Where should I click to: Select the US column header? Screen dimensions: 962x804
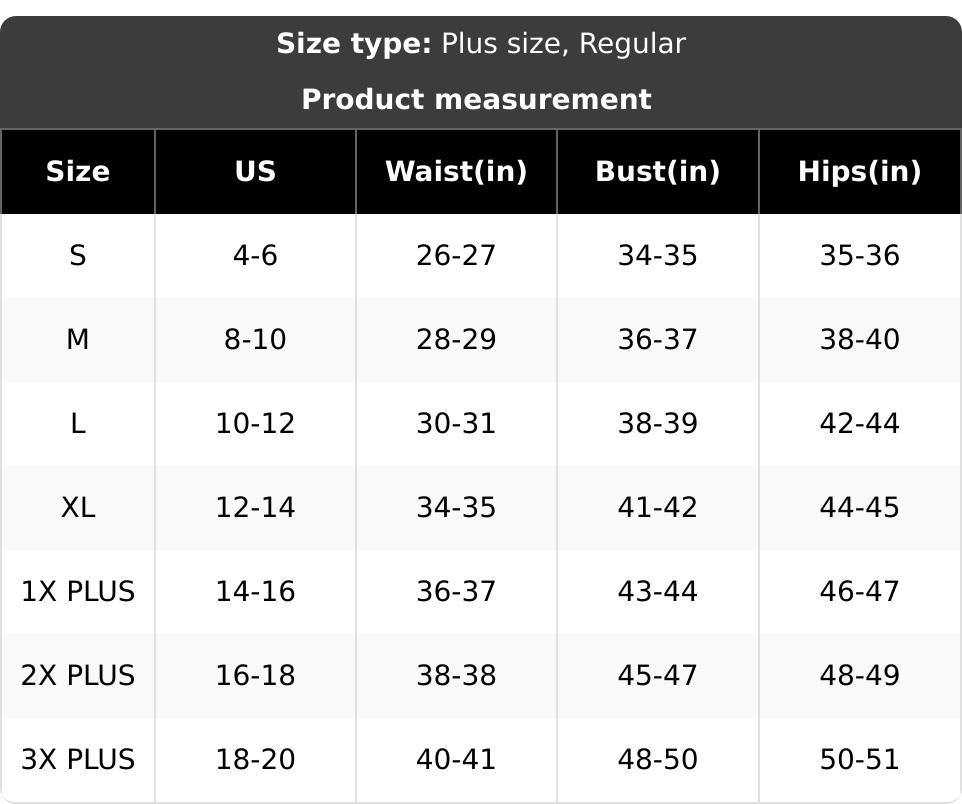pos(255,171)
